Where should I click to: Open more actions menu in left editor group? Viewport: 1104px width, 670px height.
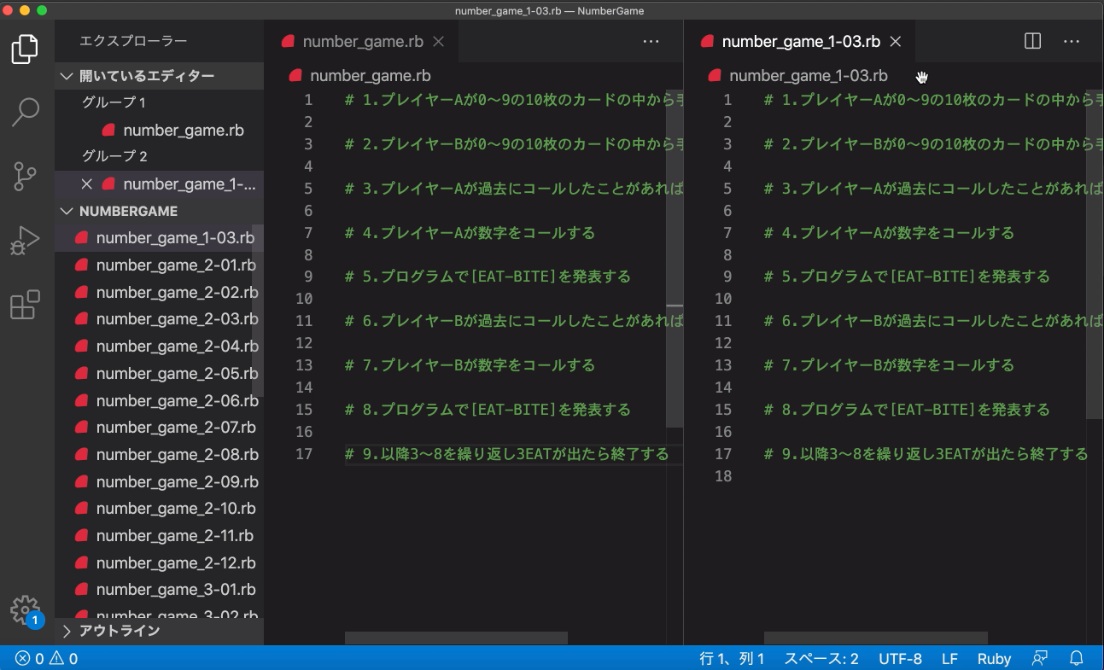pos(651,41)
